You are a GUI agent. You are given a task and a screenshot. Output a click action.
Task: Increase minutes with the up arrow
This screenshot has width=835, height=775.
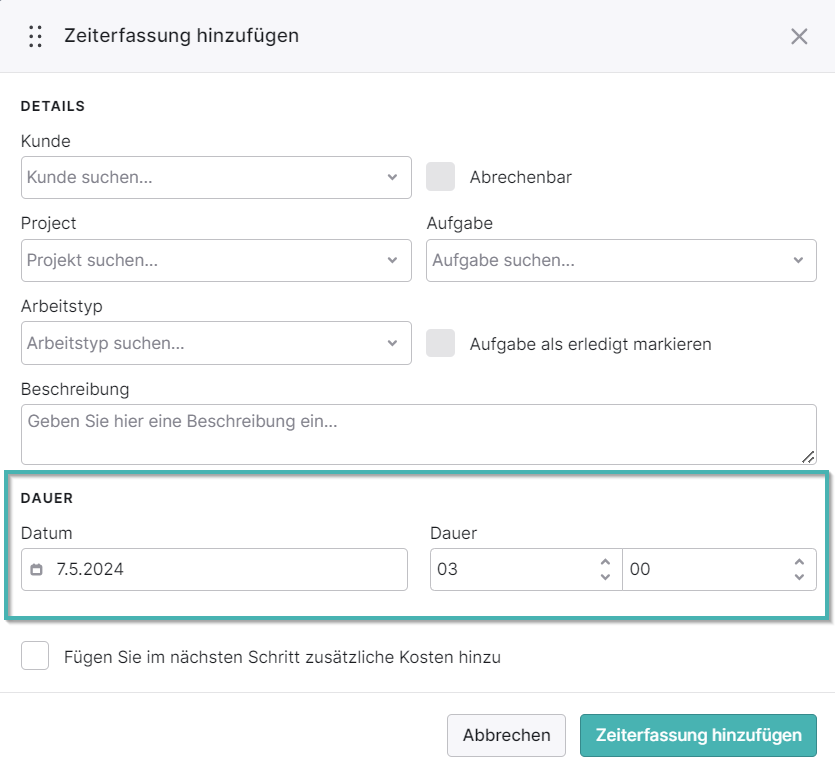point(799,562)
